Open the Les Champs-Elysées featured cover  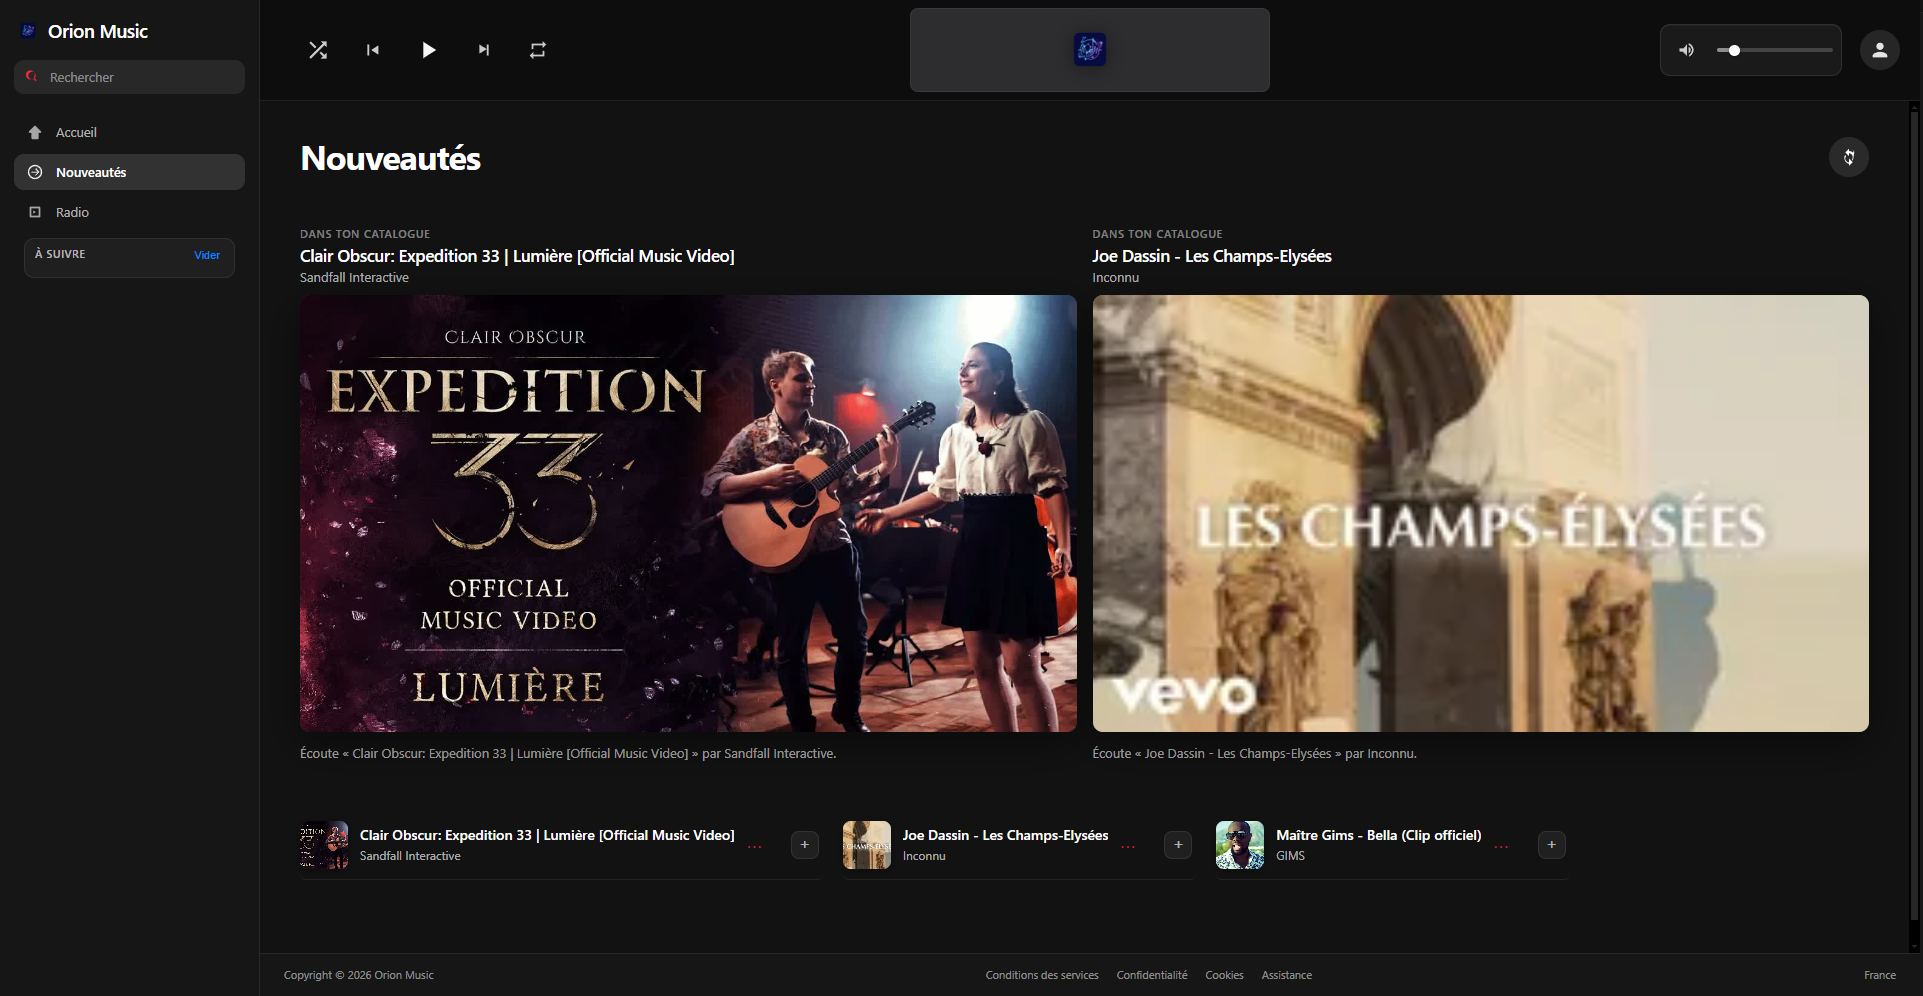pyautogui.click(x=1480, y=513)
